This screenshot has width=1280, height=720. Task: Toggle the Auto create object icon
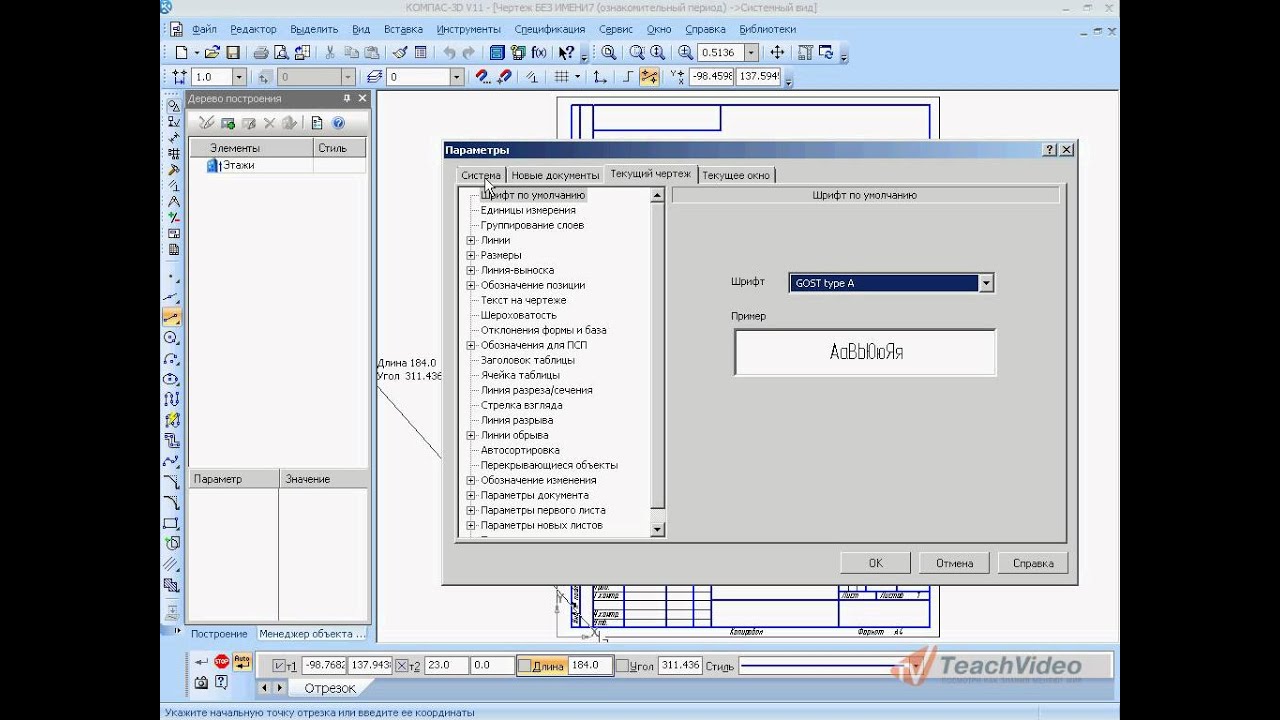click(242, 662)
